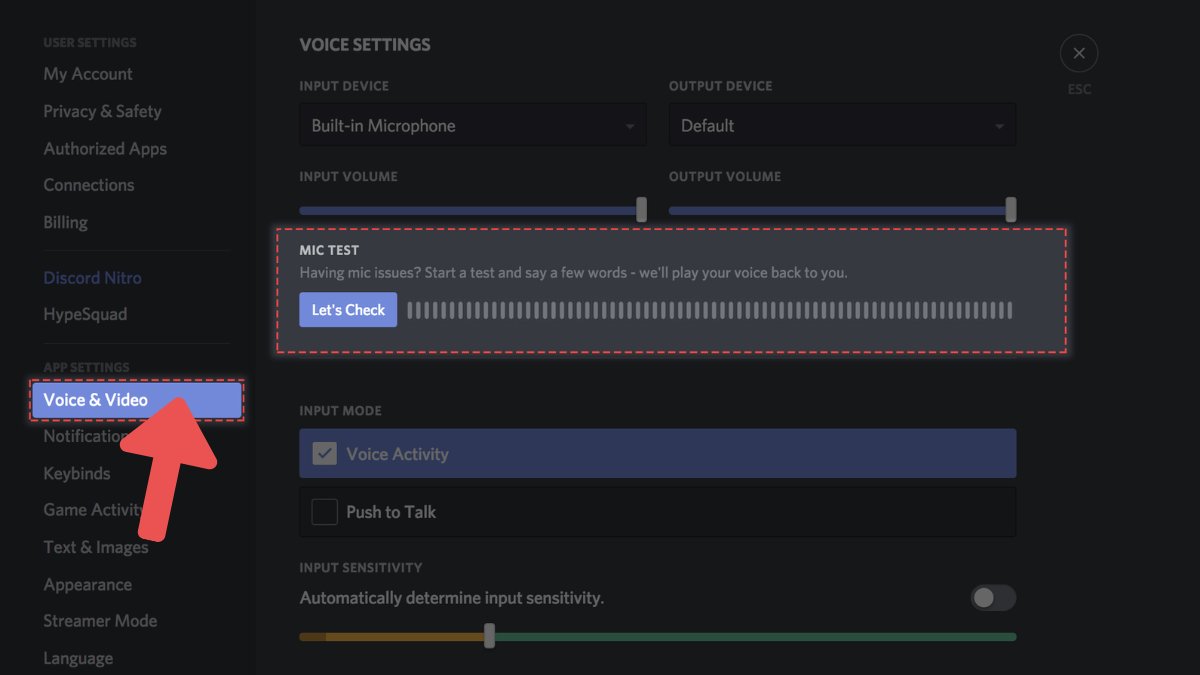Image resolution: width=1200 pixels, height=675 pixels.
Task: Click the Discord Nitro link
Action: (92, 278)
